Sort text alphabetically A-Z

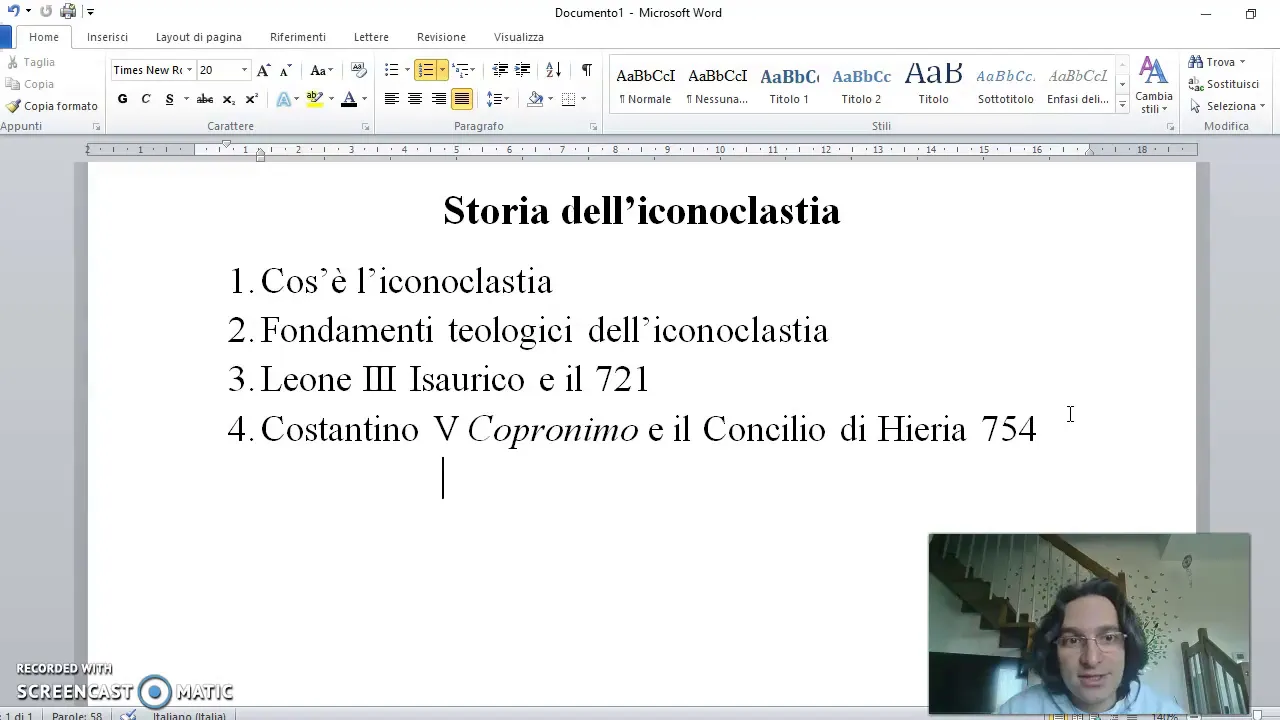[553, 70]
